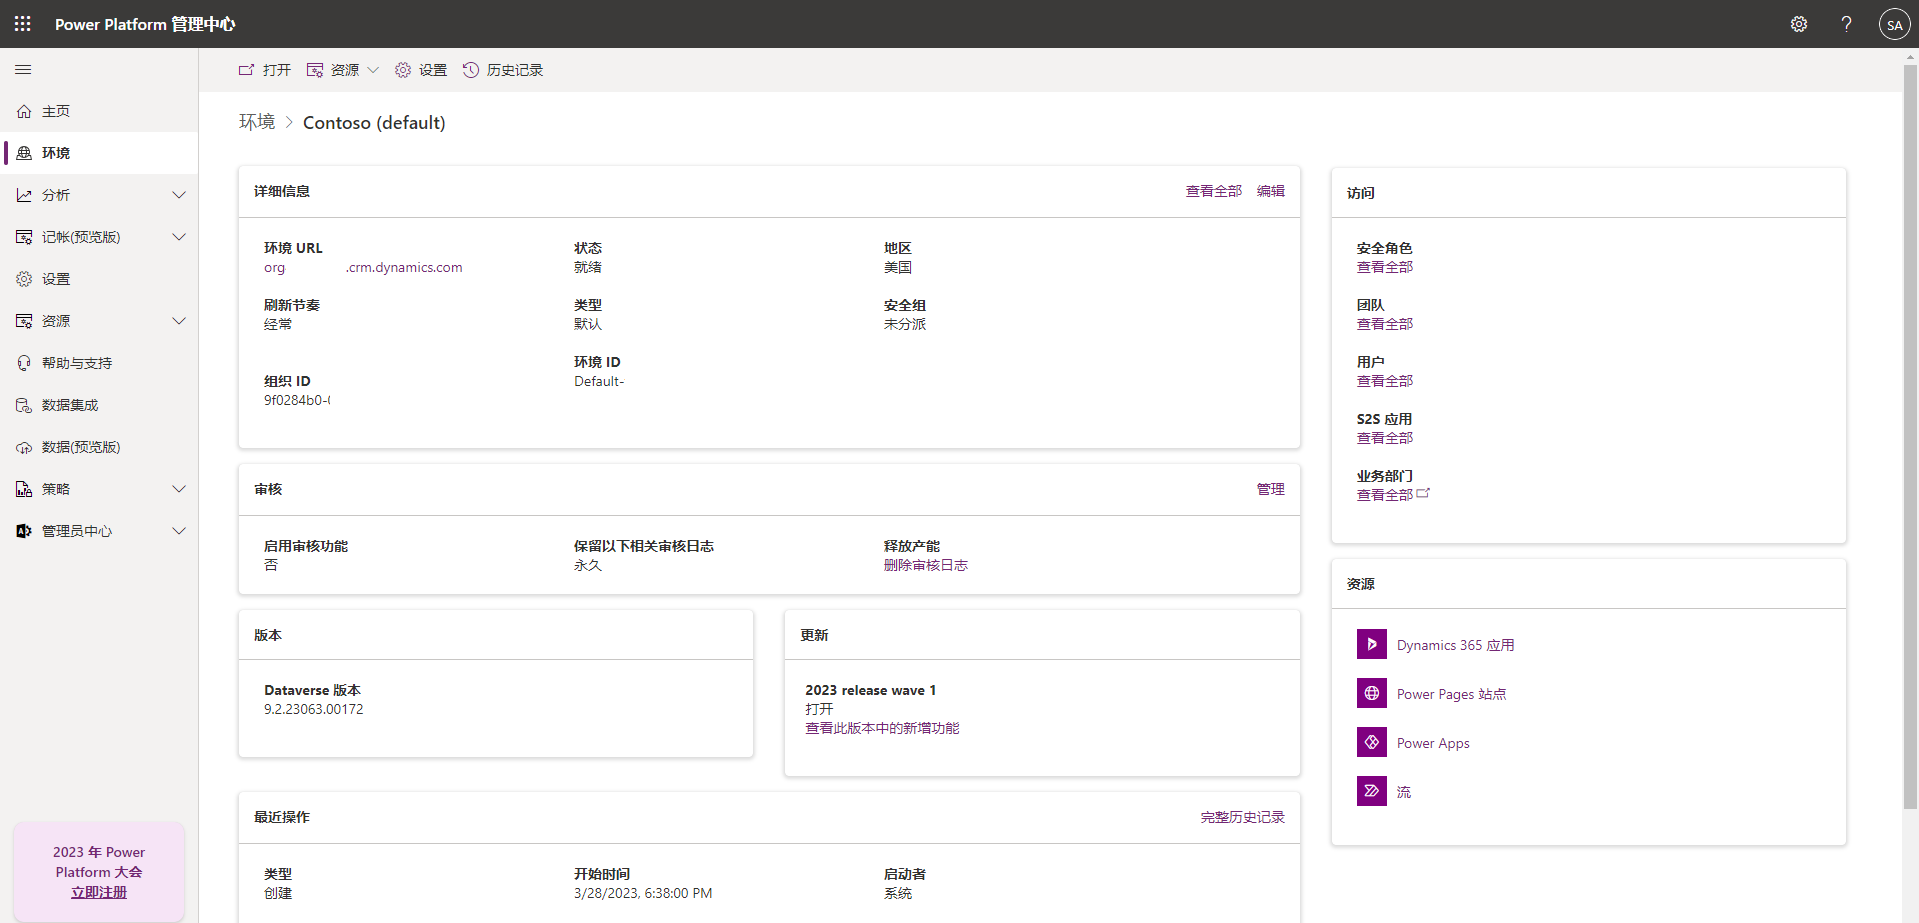Viewport: 1919px width, 923px height.
Task: Click Dataverse version 9.2.23063.00172
Action: tap(314, 709)
